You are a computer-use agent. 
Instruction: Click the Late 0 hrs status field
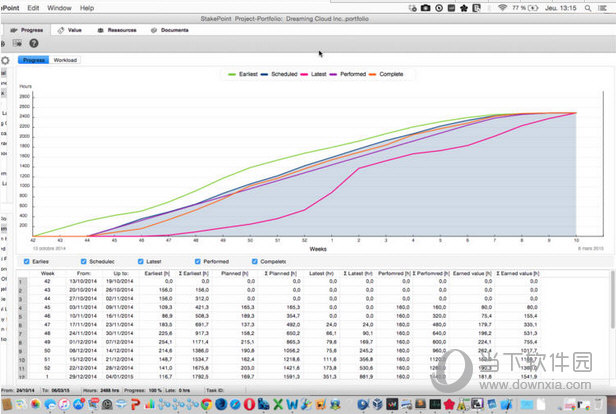click(x=178, y=391)
